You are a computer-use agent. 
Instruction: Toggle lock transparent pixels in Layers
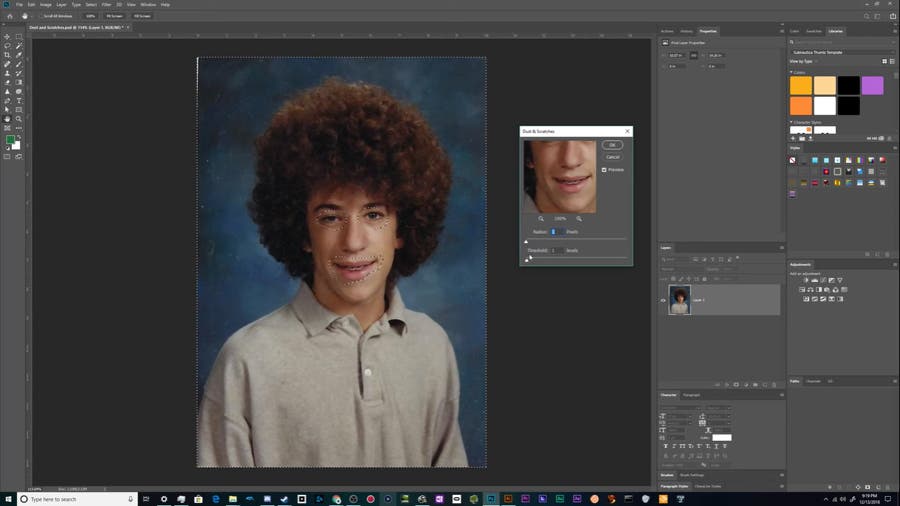(x=673, y=279)
